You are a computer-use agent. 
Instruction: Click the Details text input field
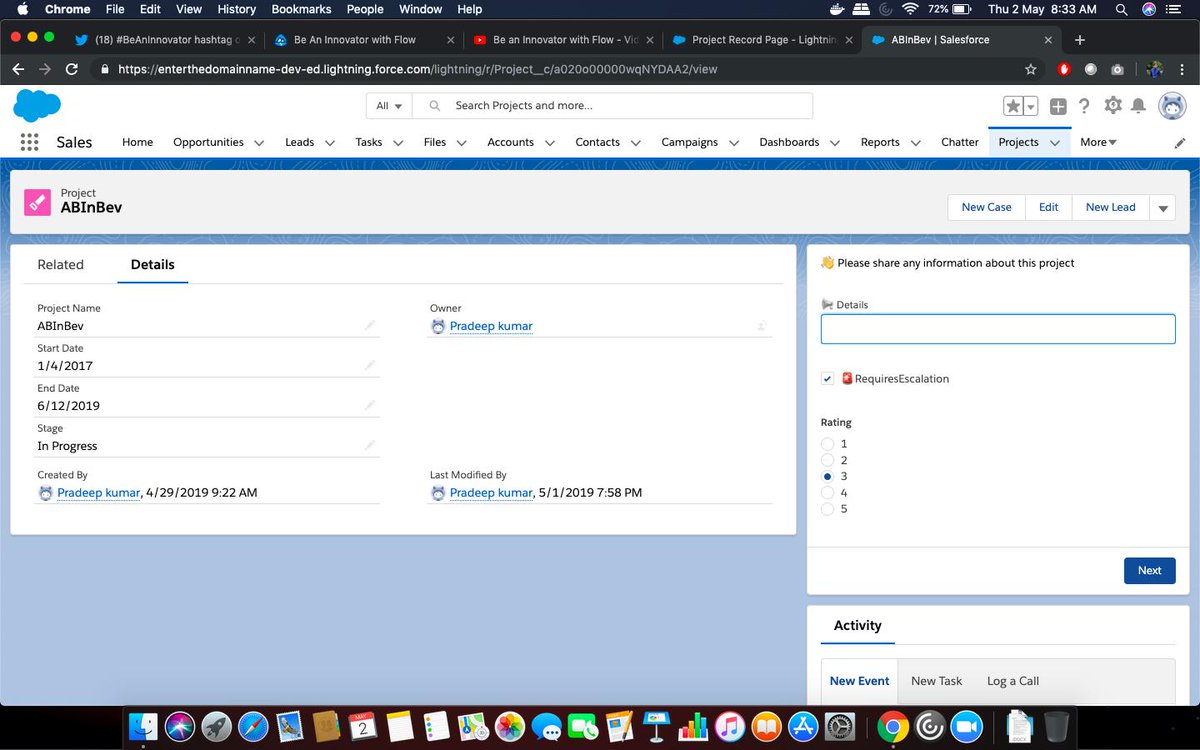click(x=998, y=329)
